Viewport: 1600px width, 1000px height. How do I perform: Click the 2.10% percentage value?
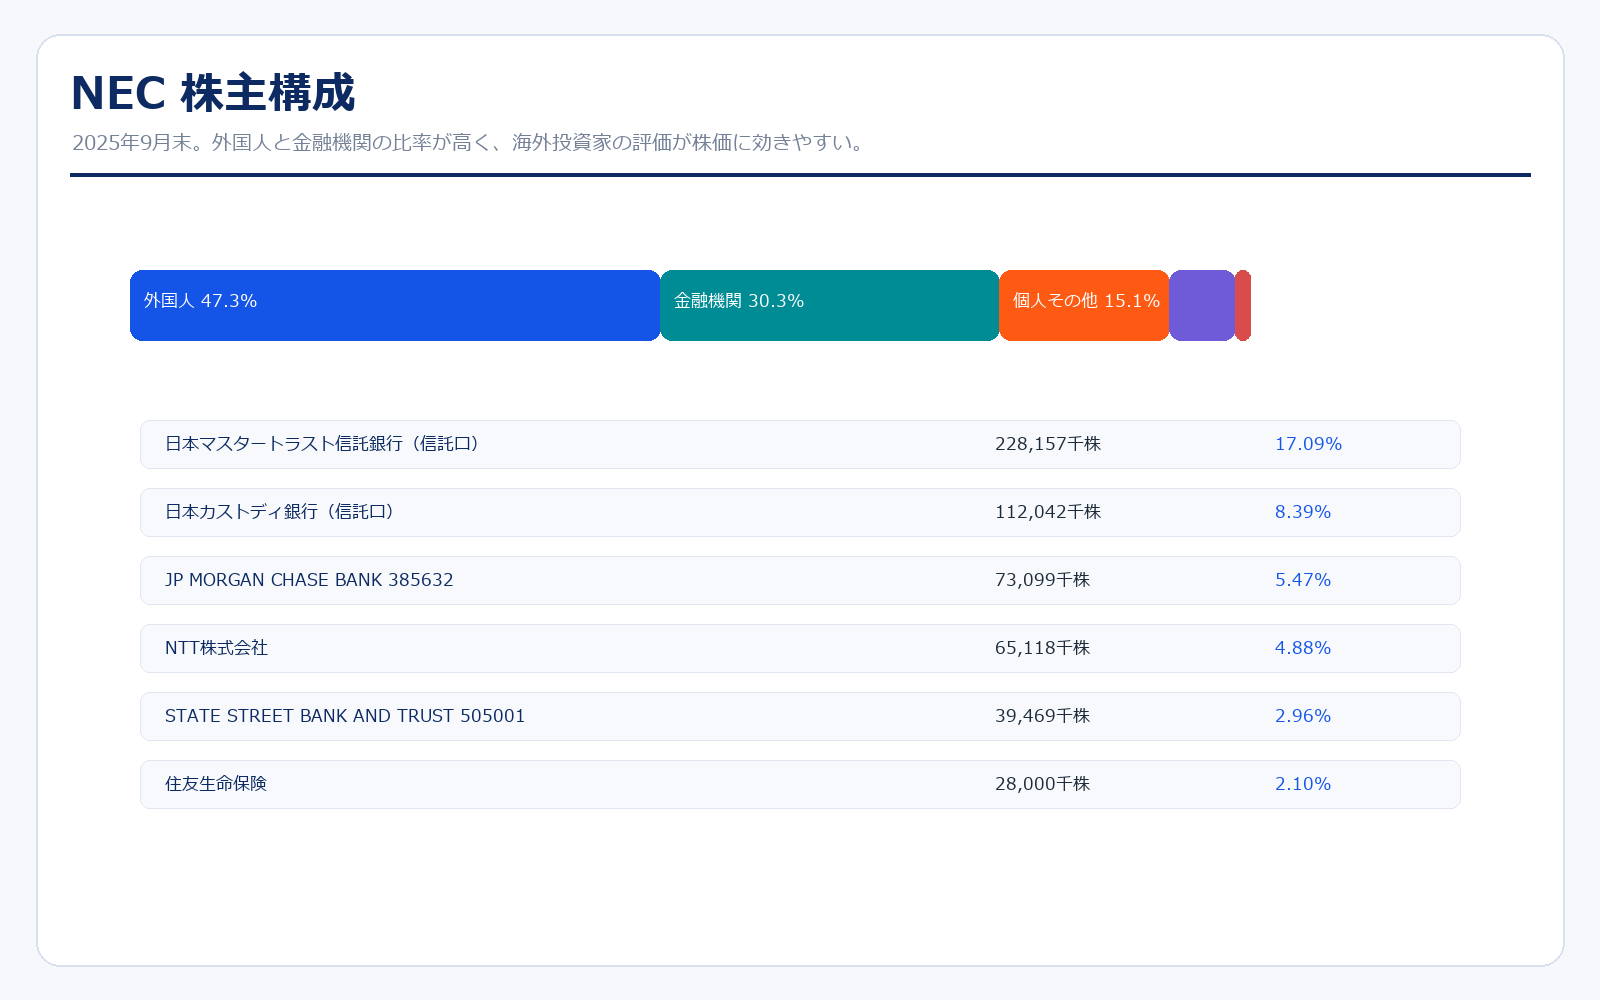1303,784
